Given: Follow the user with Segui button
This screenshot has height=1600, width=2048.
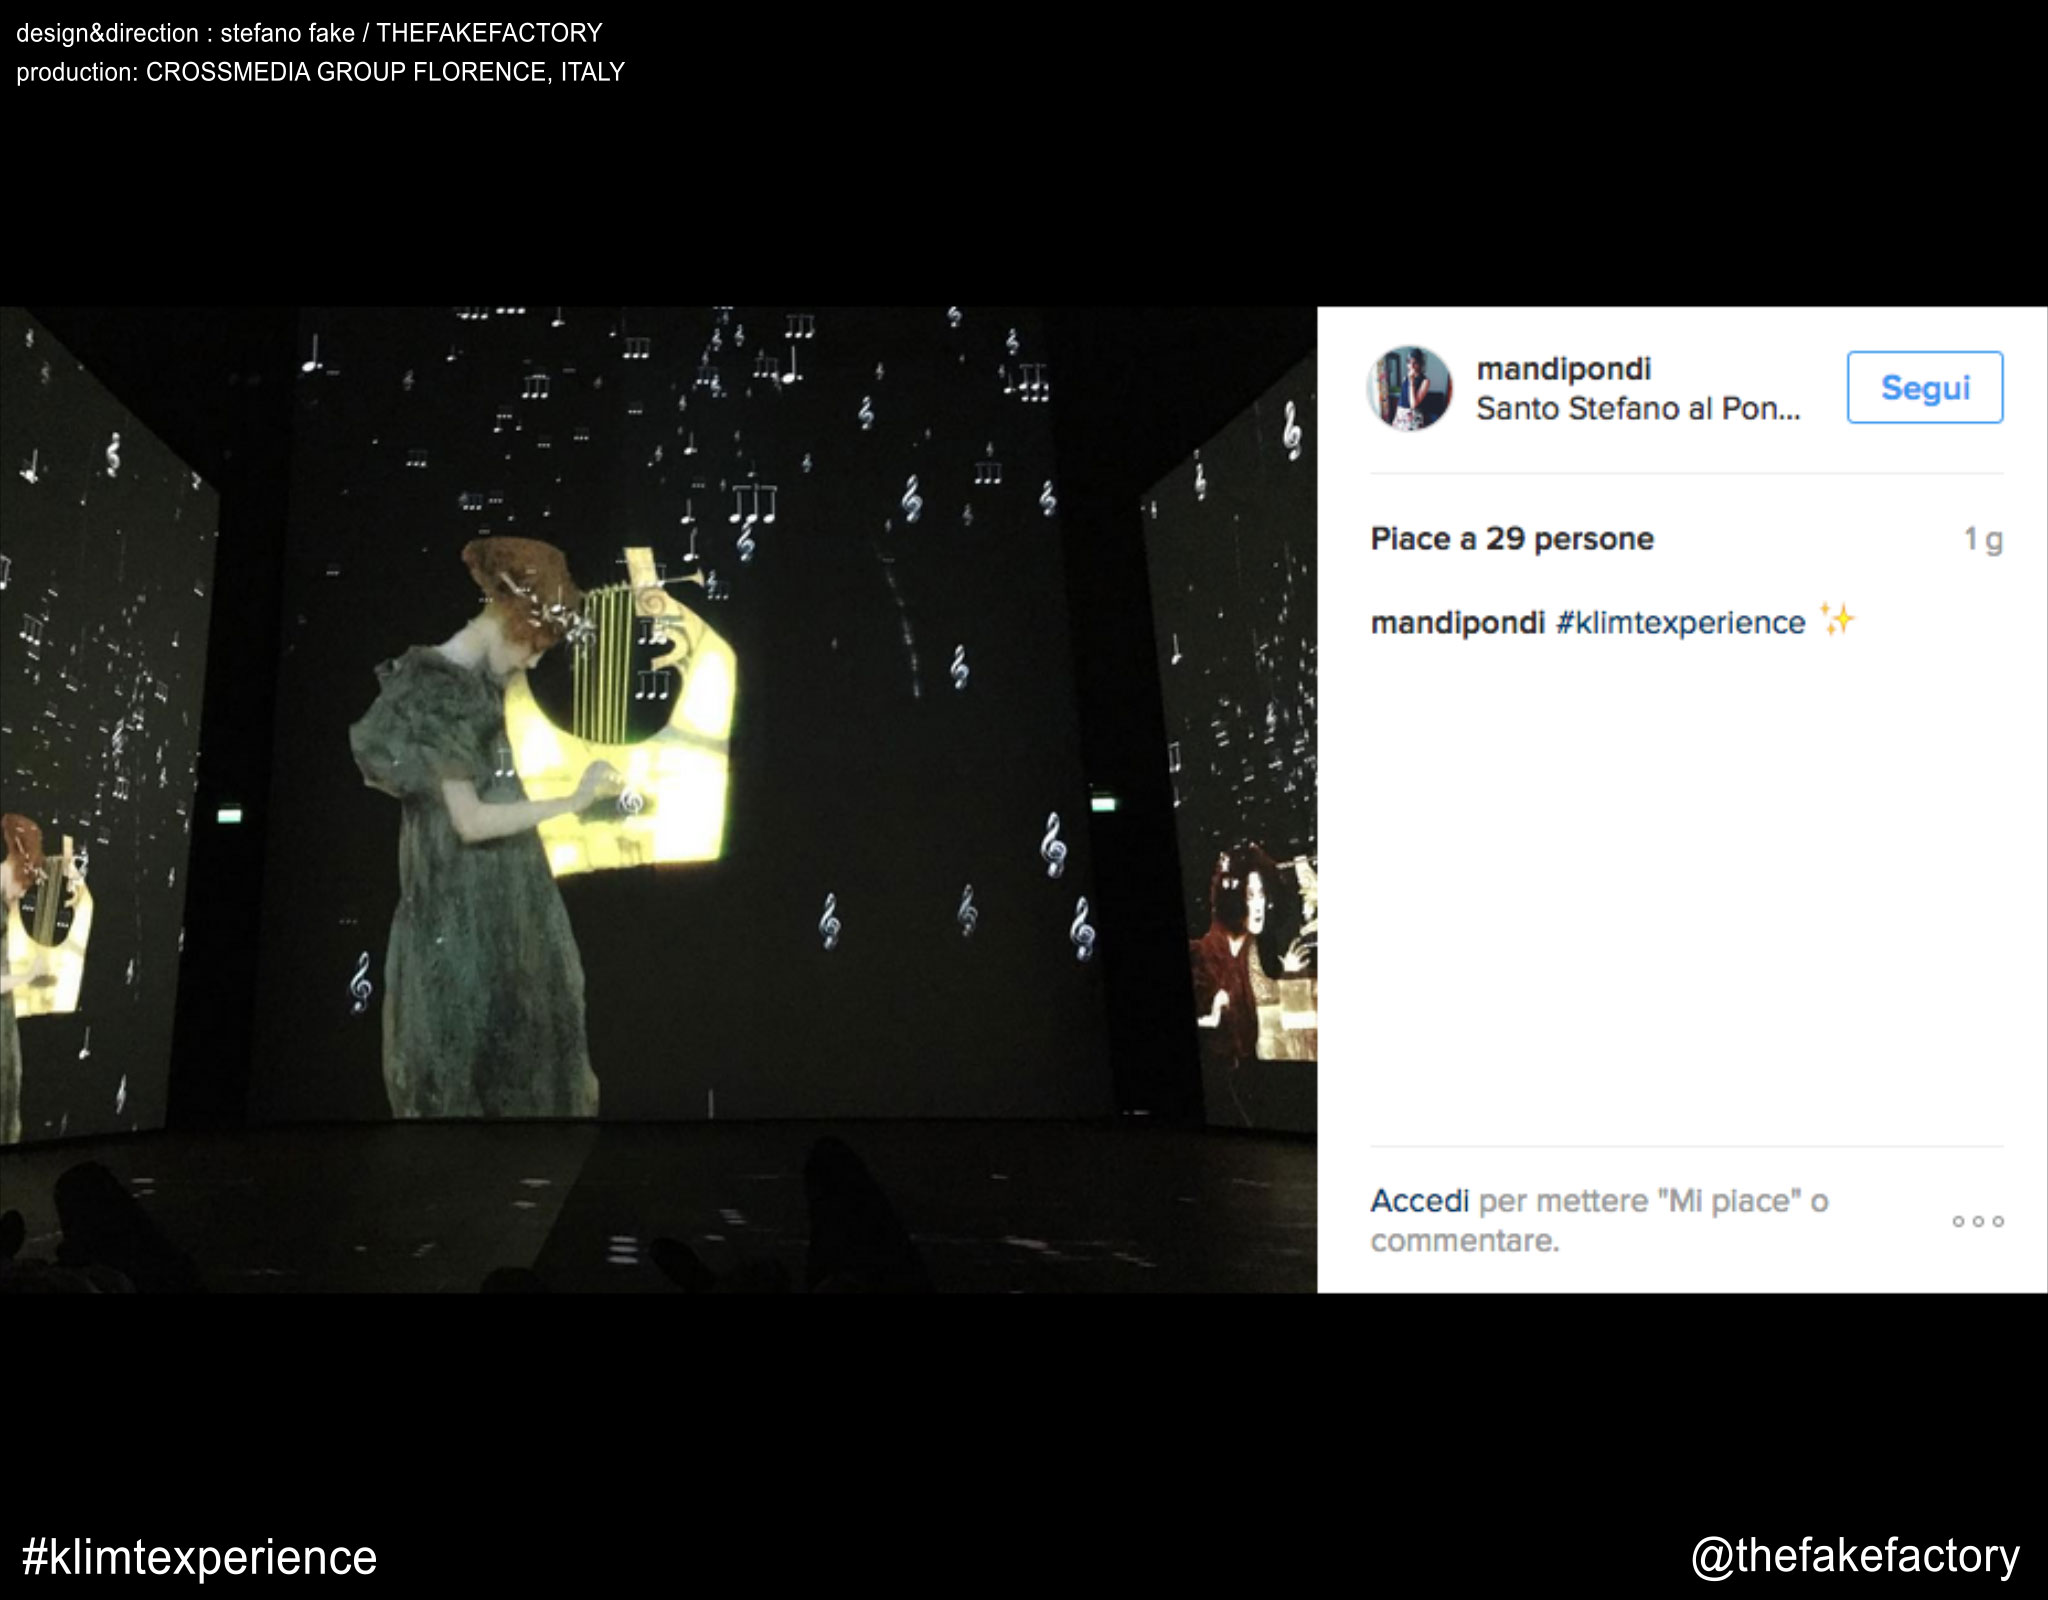Looking at the screenshot, I should pos(1925,387).
